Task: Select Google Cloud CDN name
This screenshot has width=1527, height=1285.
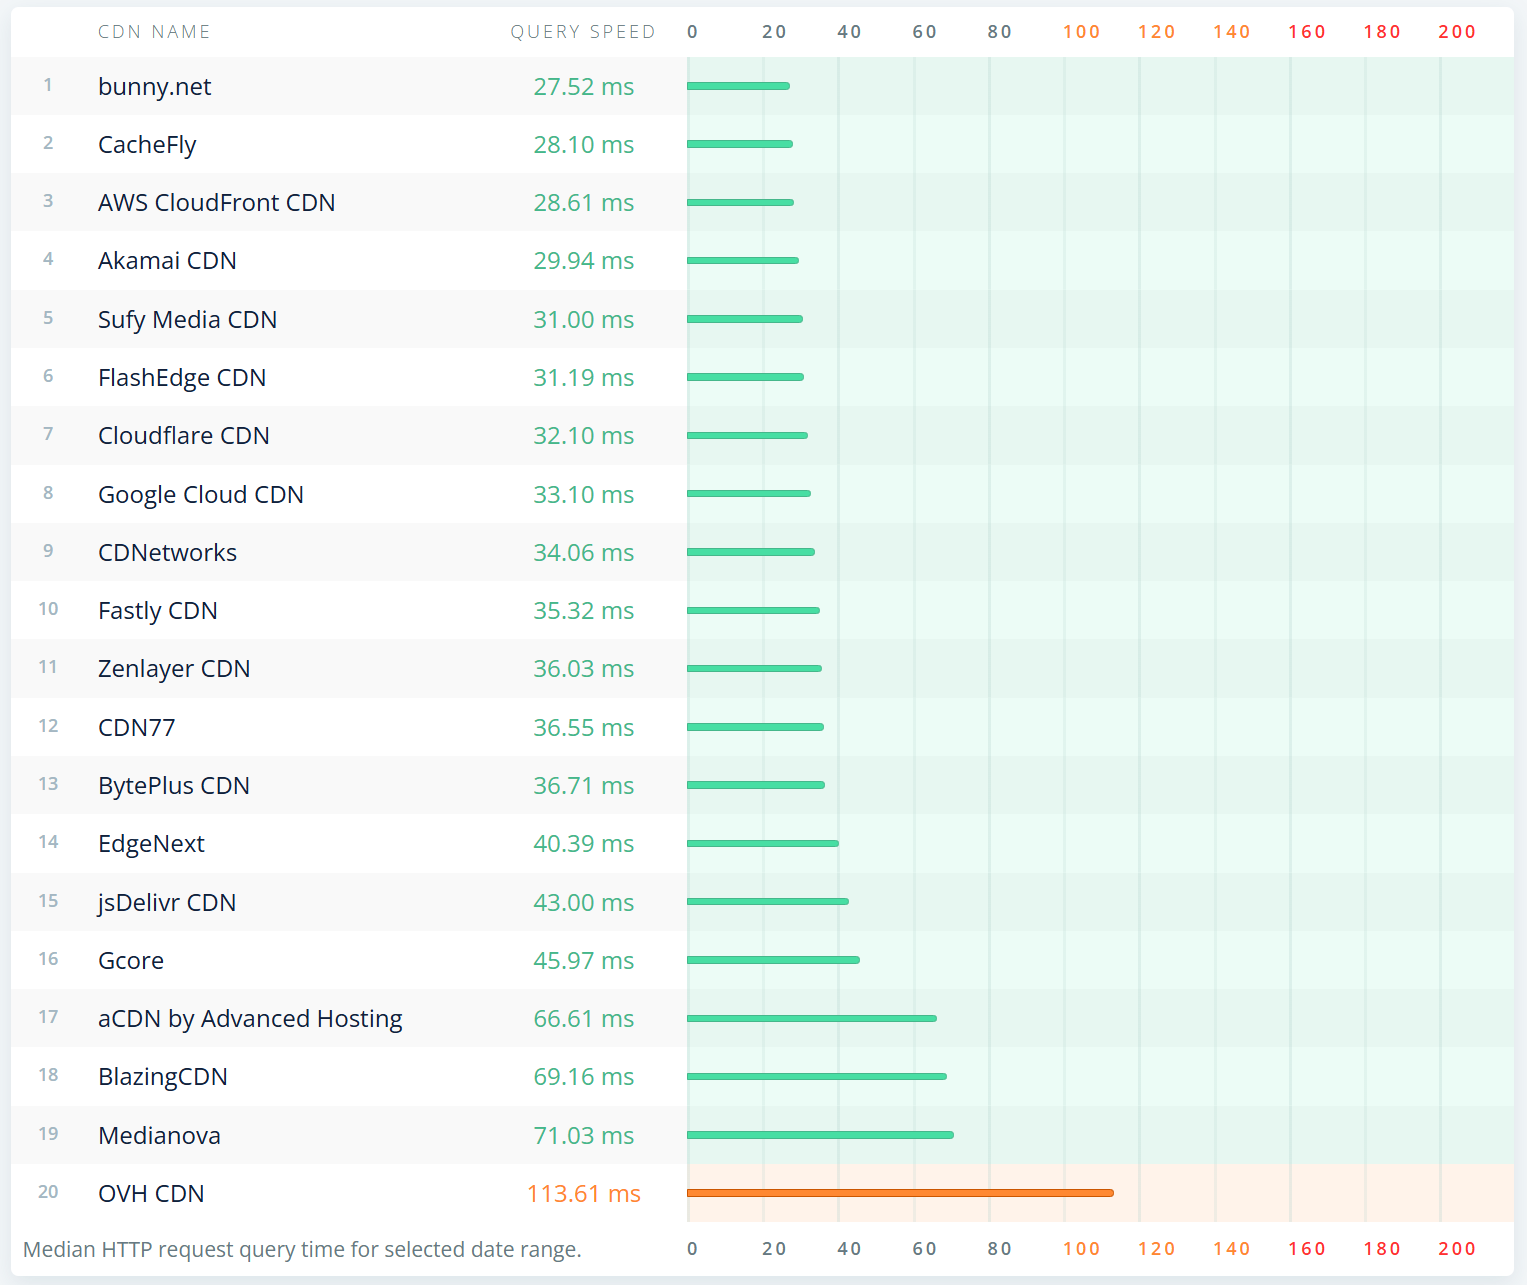Action: tap(201, 495)
